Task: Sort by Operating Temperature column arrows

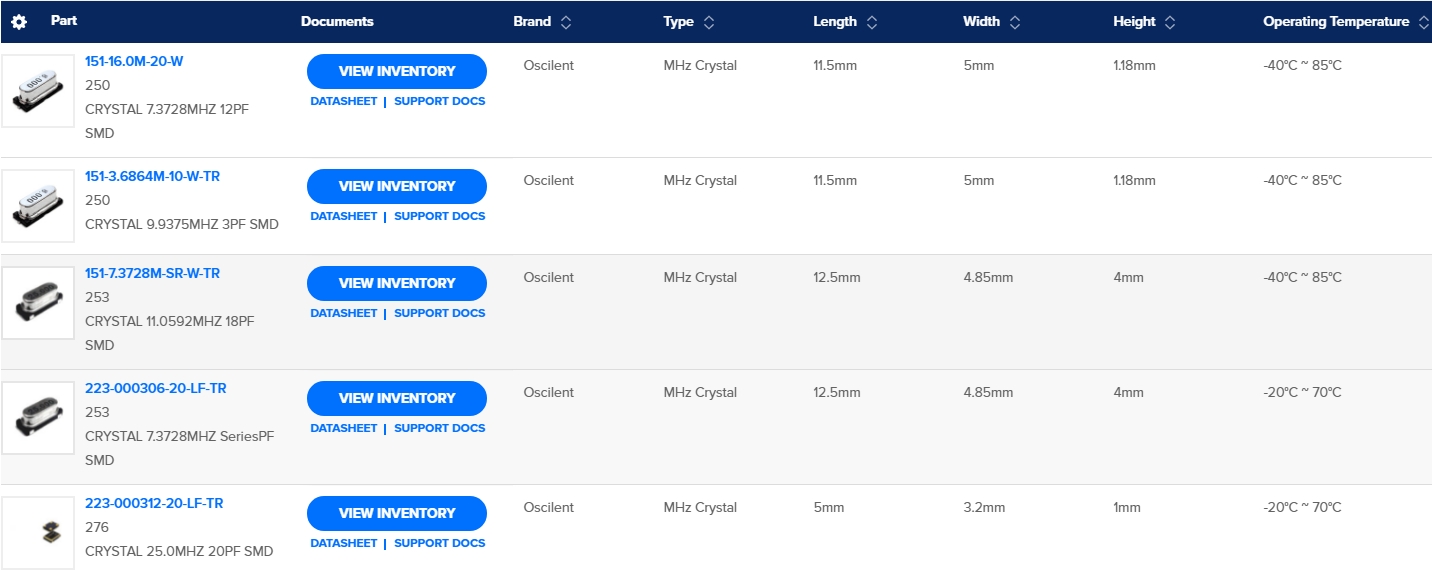Action: click(1424, 22)
